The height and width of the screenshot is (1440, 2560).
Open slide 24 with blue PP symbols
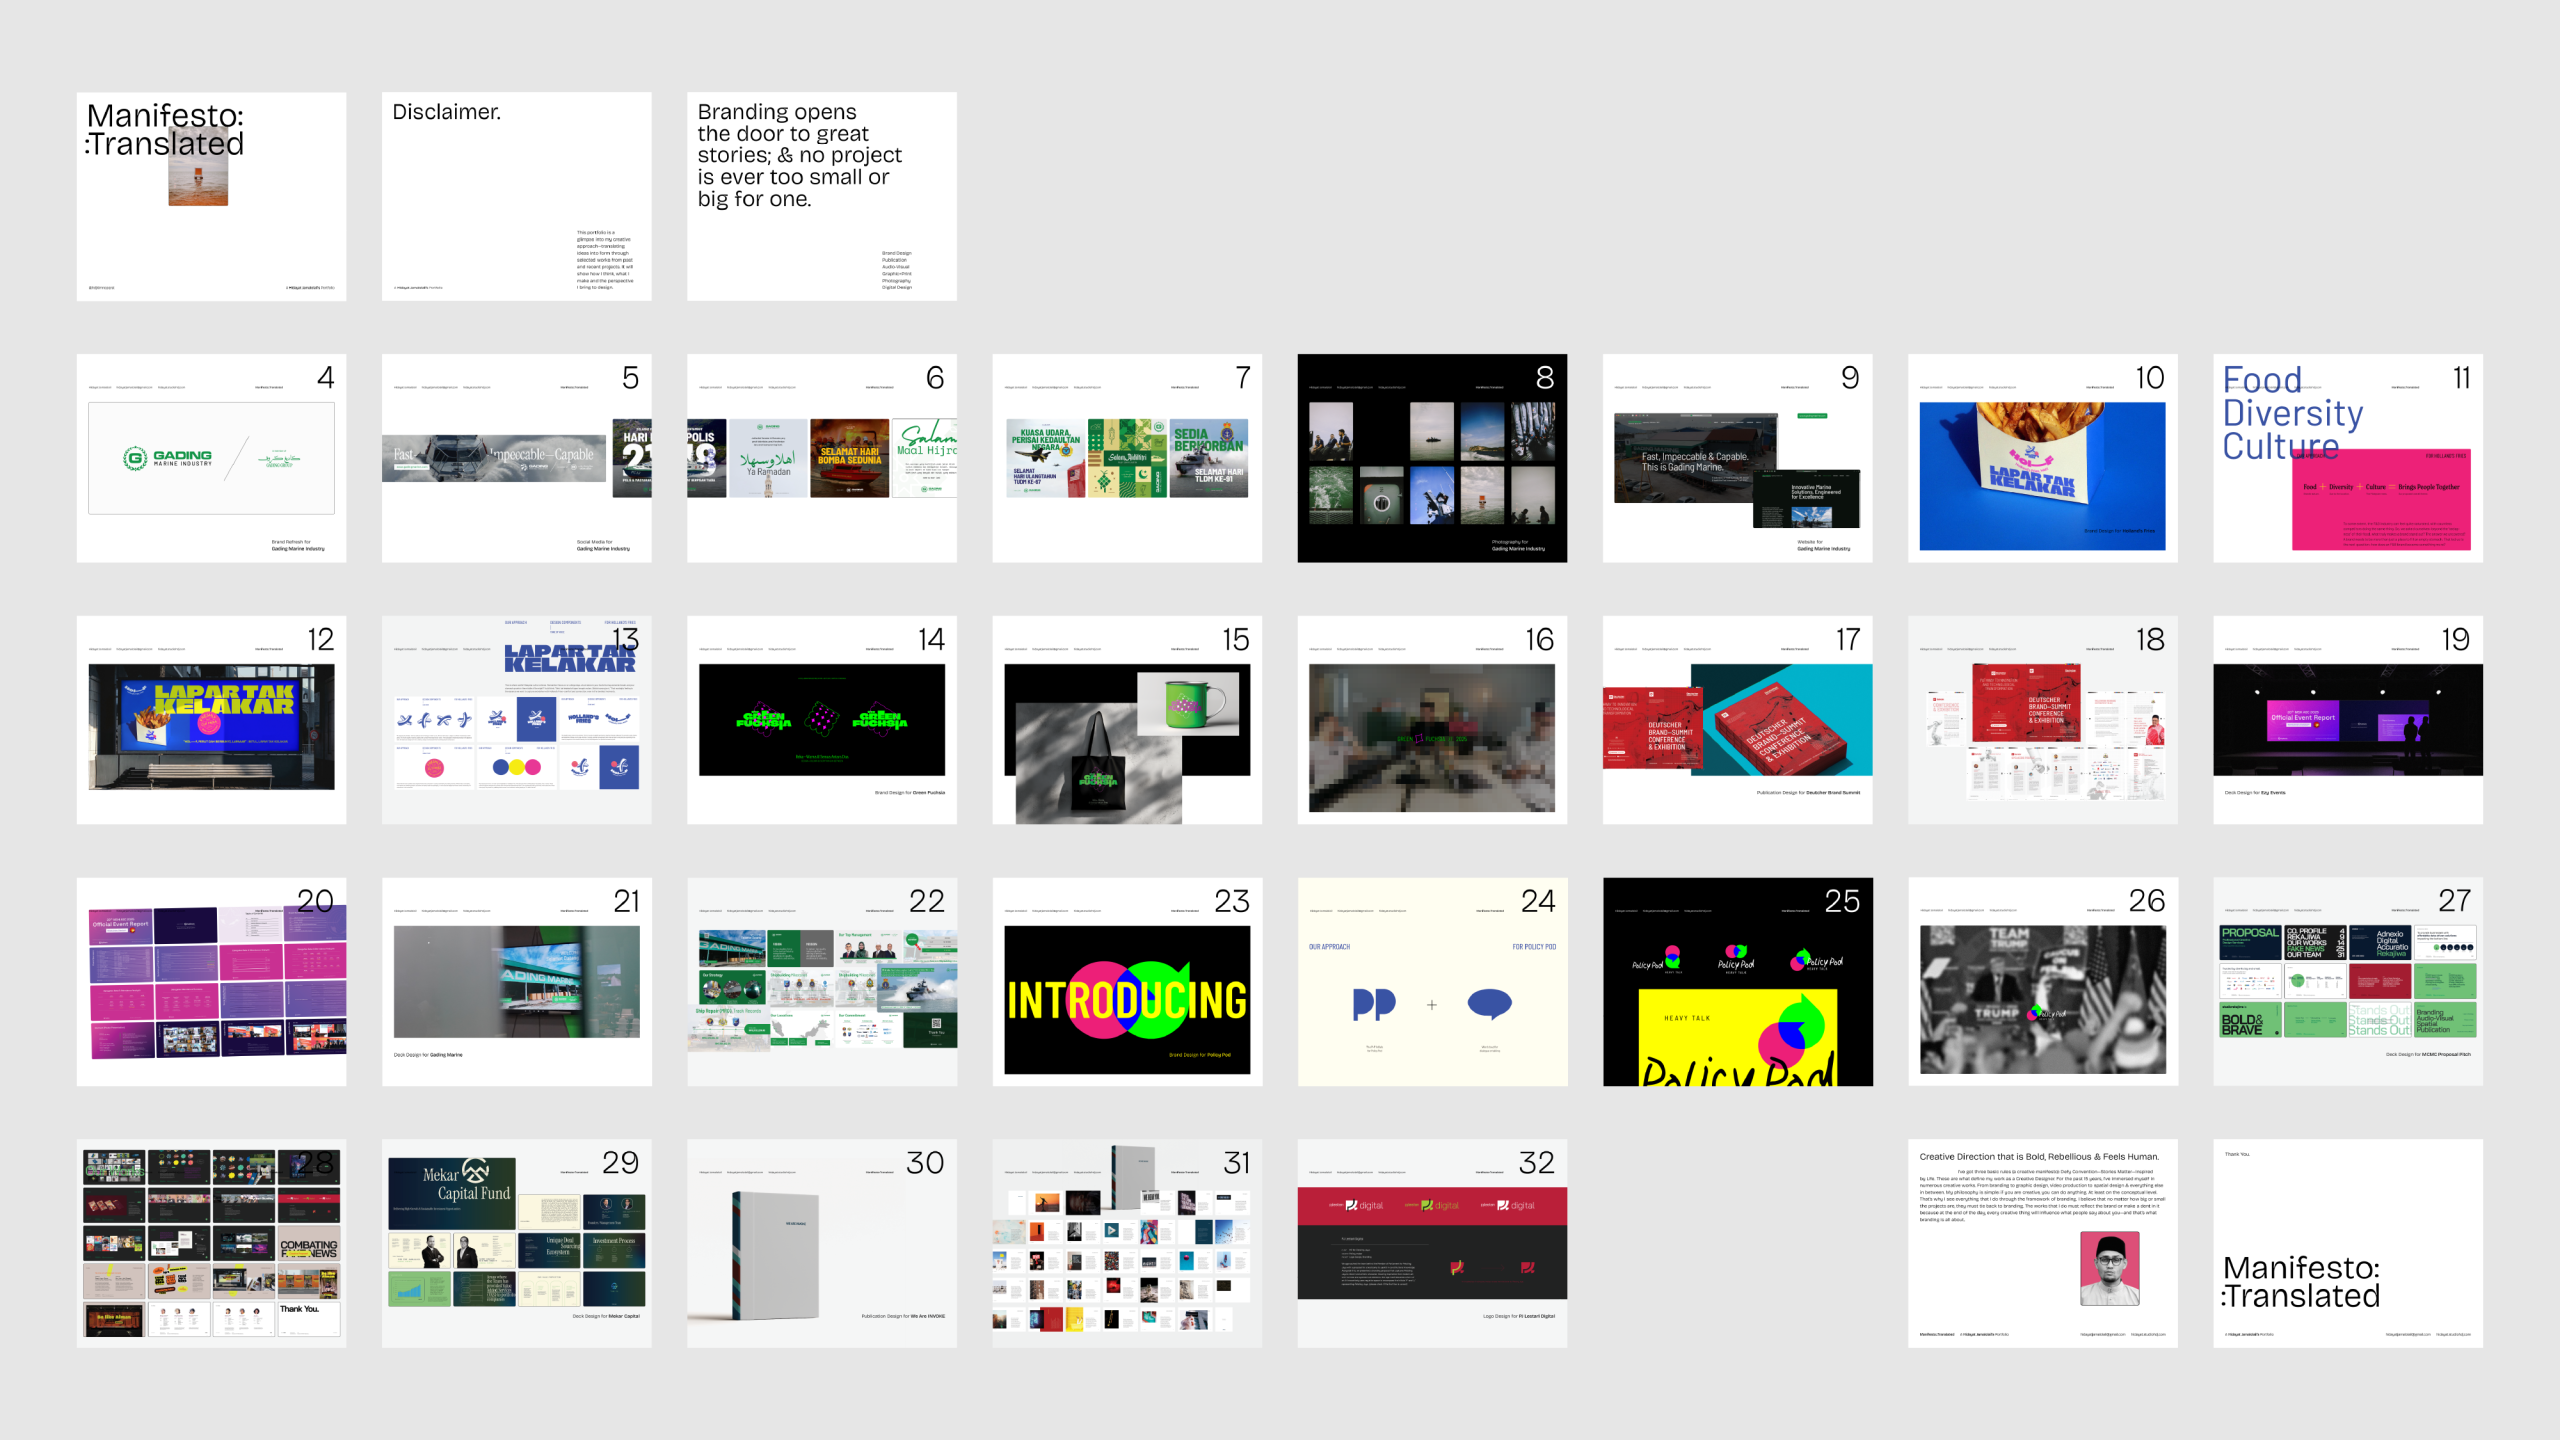click(x=1431, y=982)
